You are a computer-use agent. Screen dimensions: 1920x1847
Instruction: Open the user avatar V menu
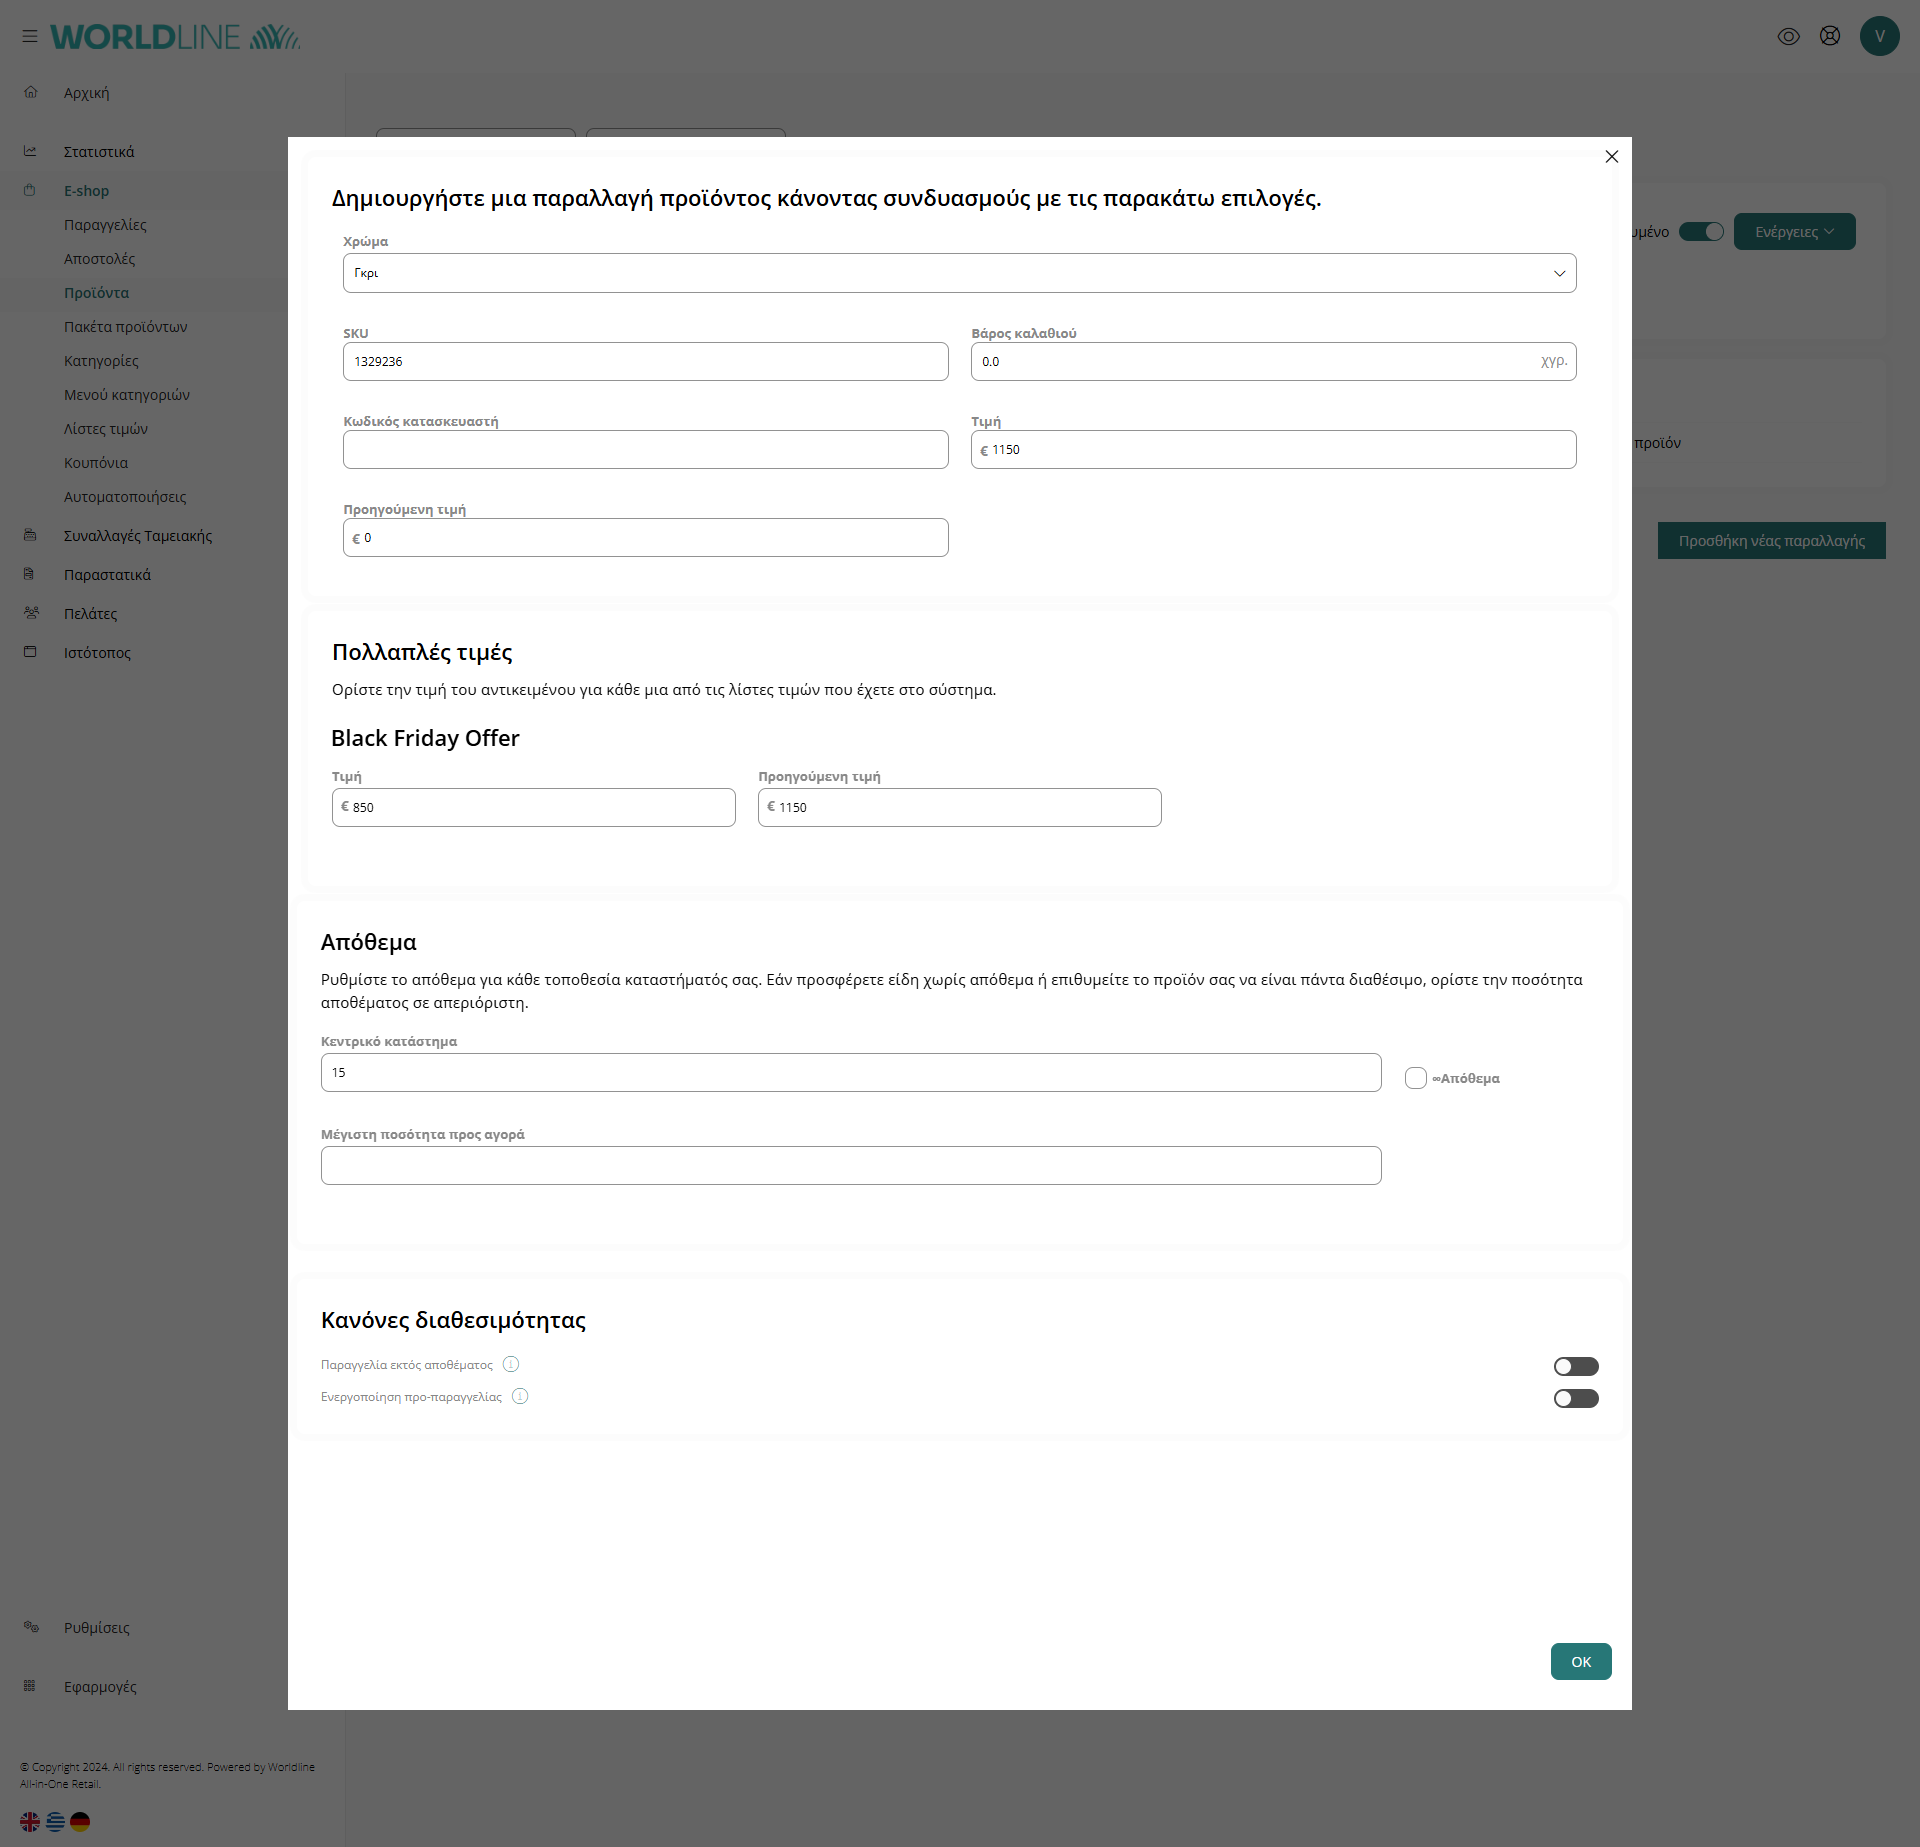click(1879, 36)
